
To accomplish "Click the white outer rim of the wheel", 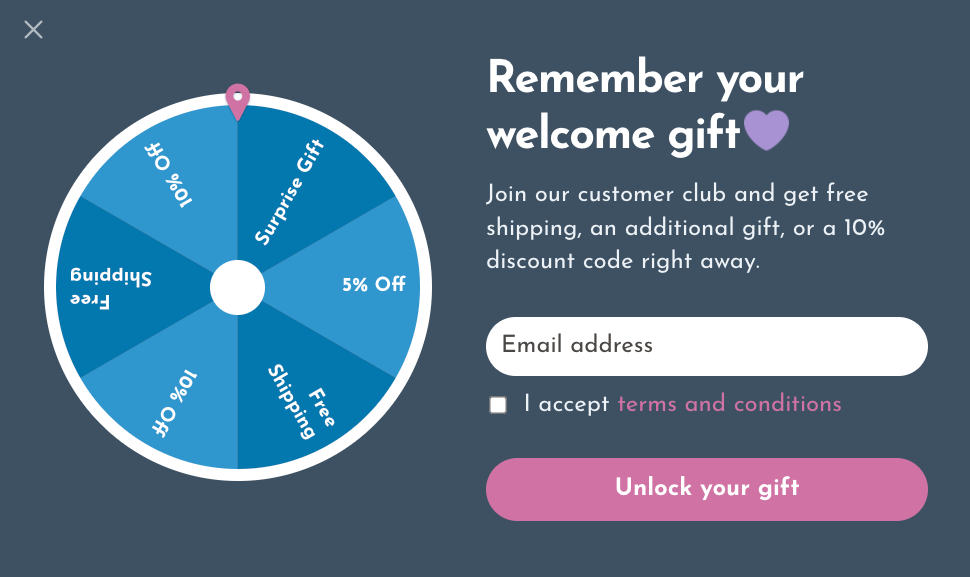I will tap(426, 287).
